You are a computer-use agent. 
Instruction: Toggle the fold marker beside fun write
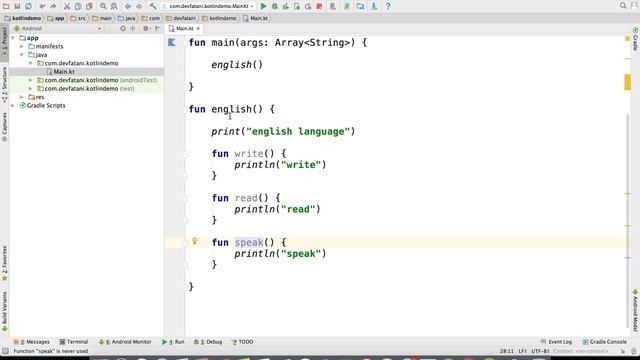(185, 154)
